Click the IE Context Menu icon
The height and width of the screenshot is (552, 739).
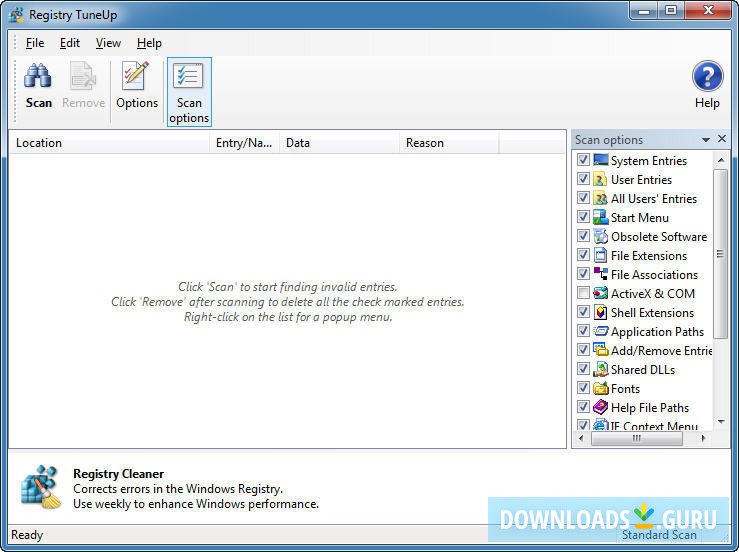(600, 424)
